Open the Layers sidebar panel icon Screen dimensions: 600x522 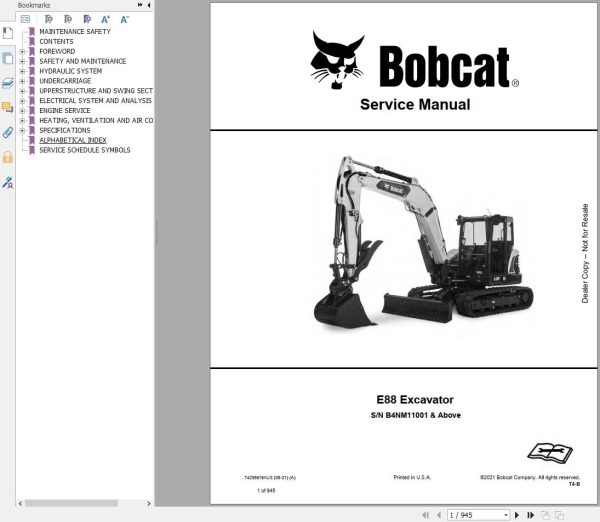(x=8, y=83)
